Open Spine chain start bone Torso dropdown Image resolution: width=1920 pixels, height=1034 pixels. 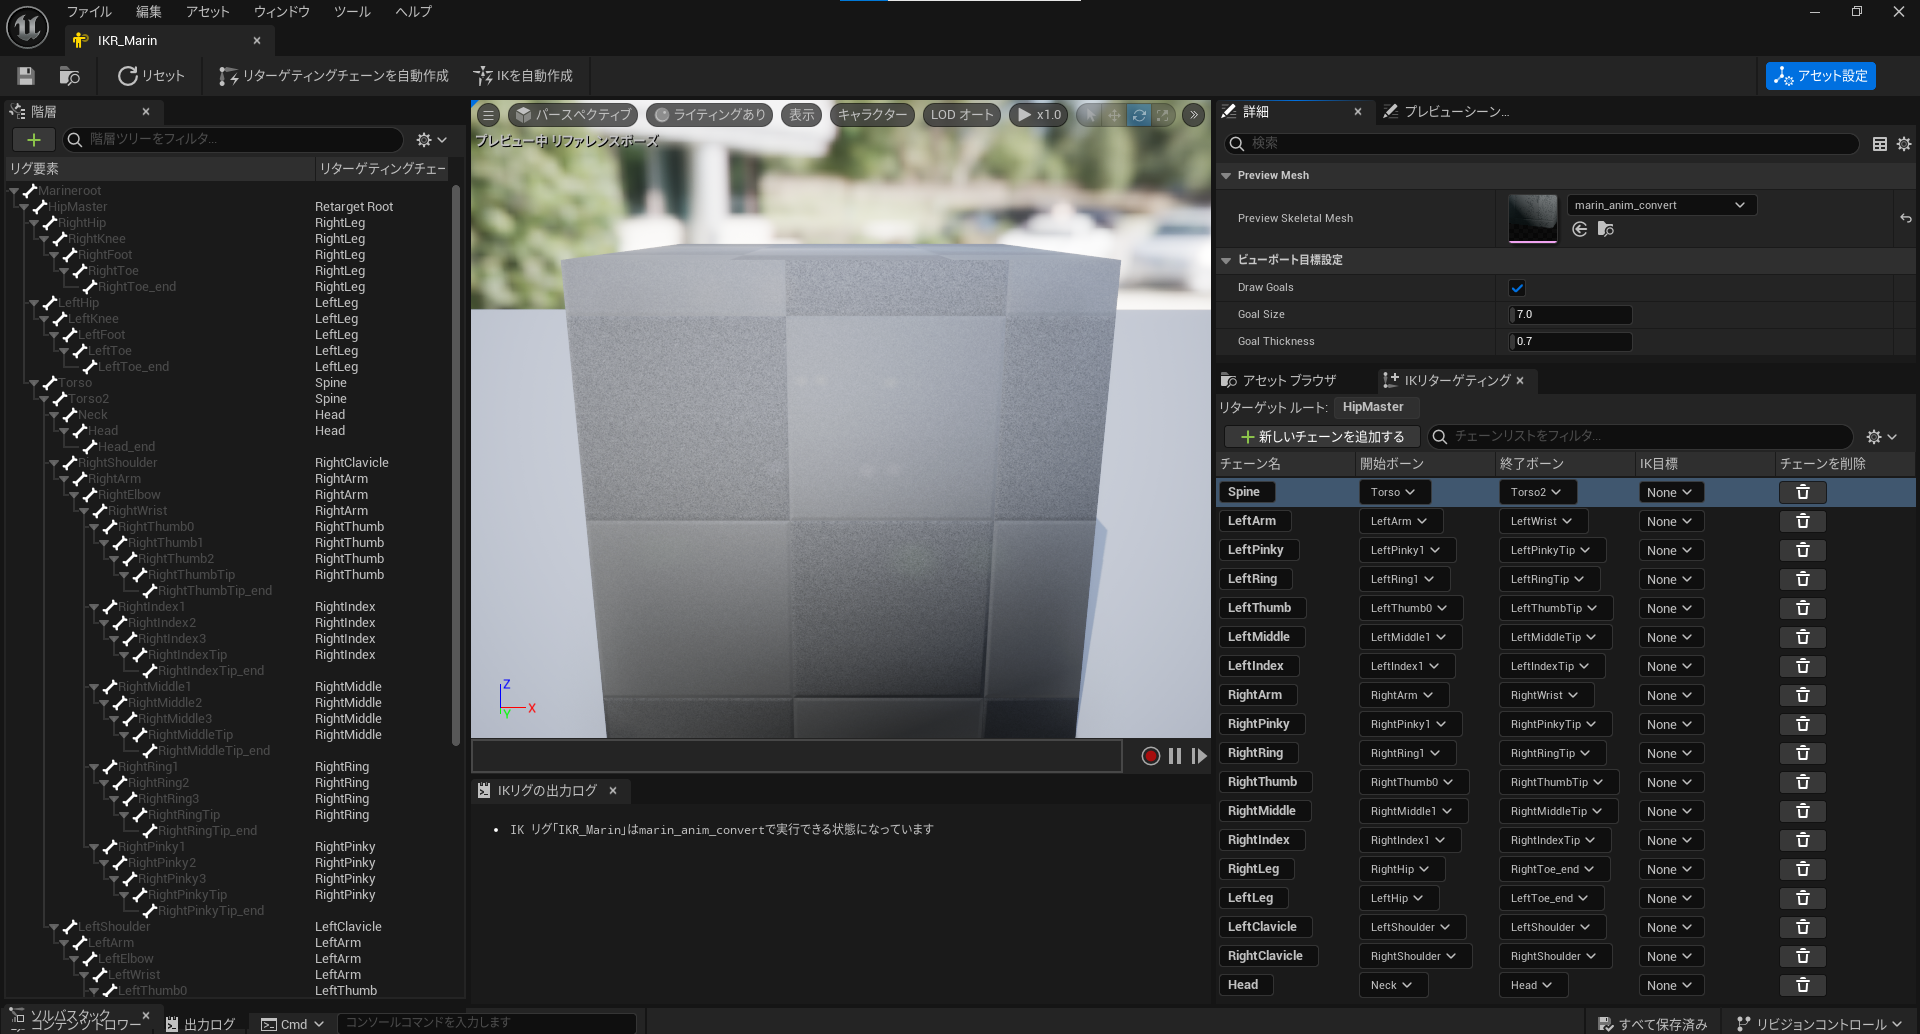[1394, 492]
